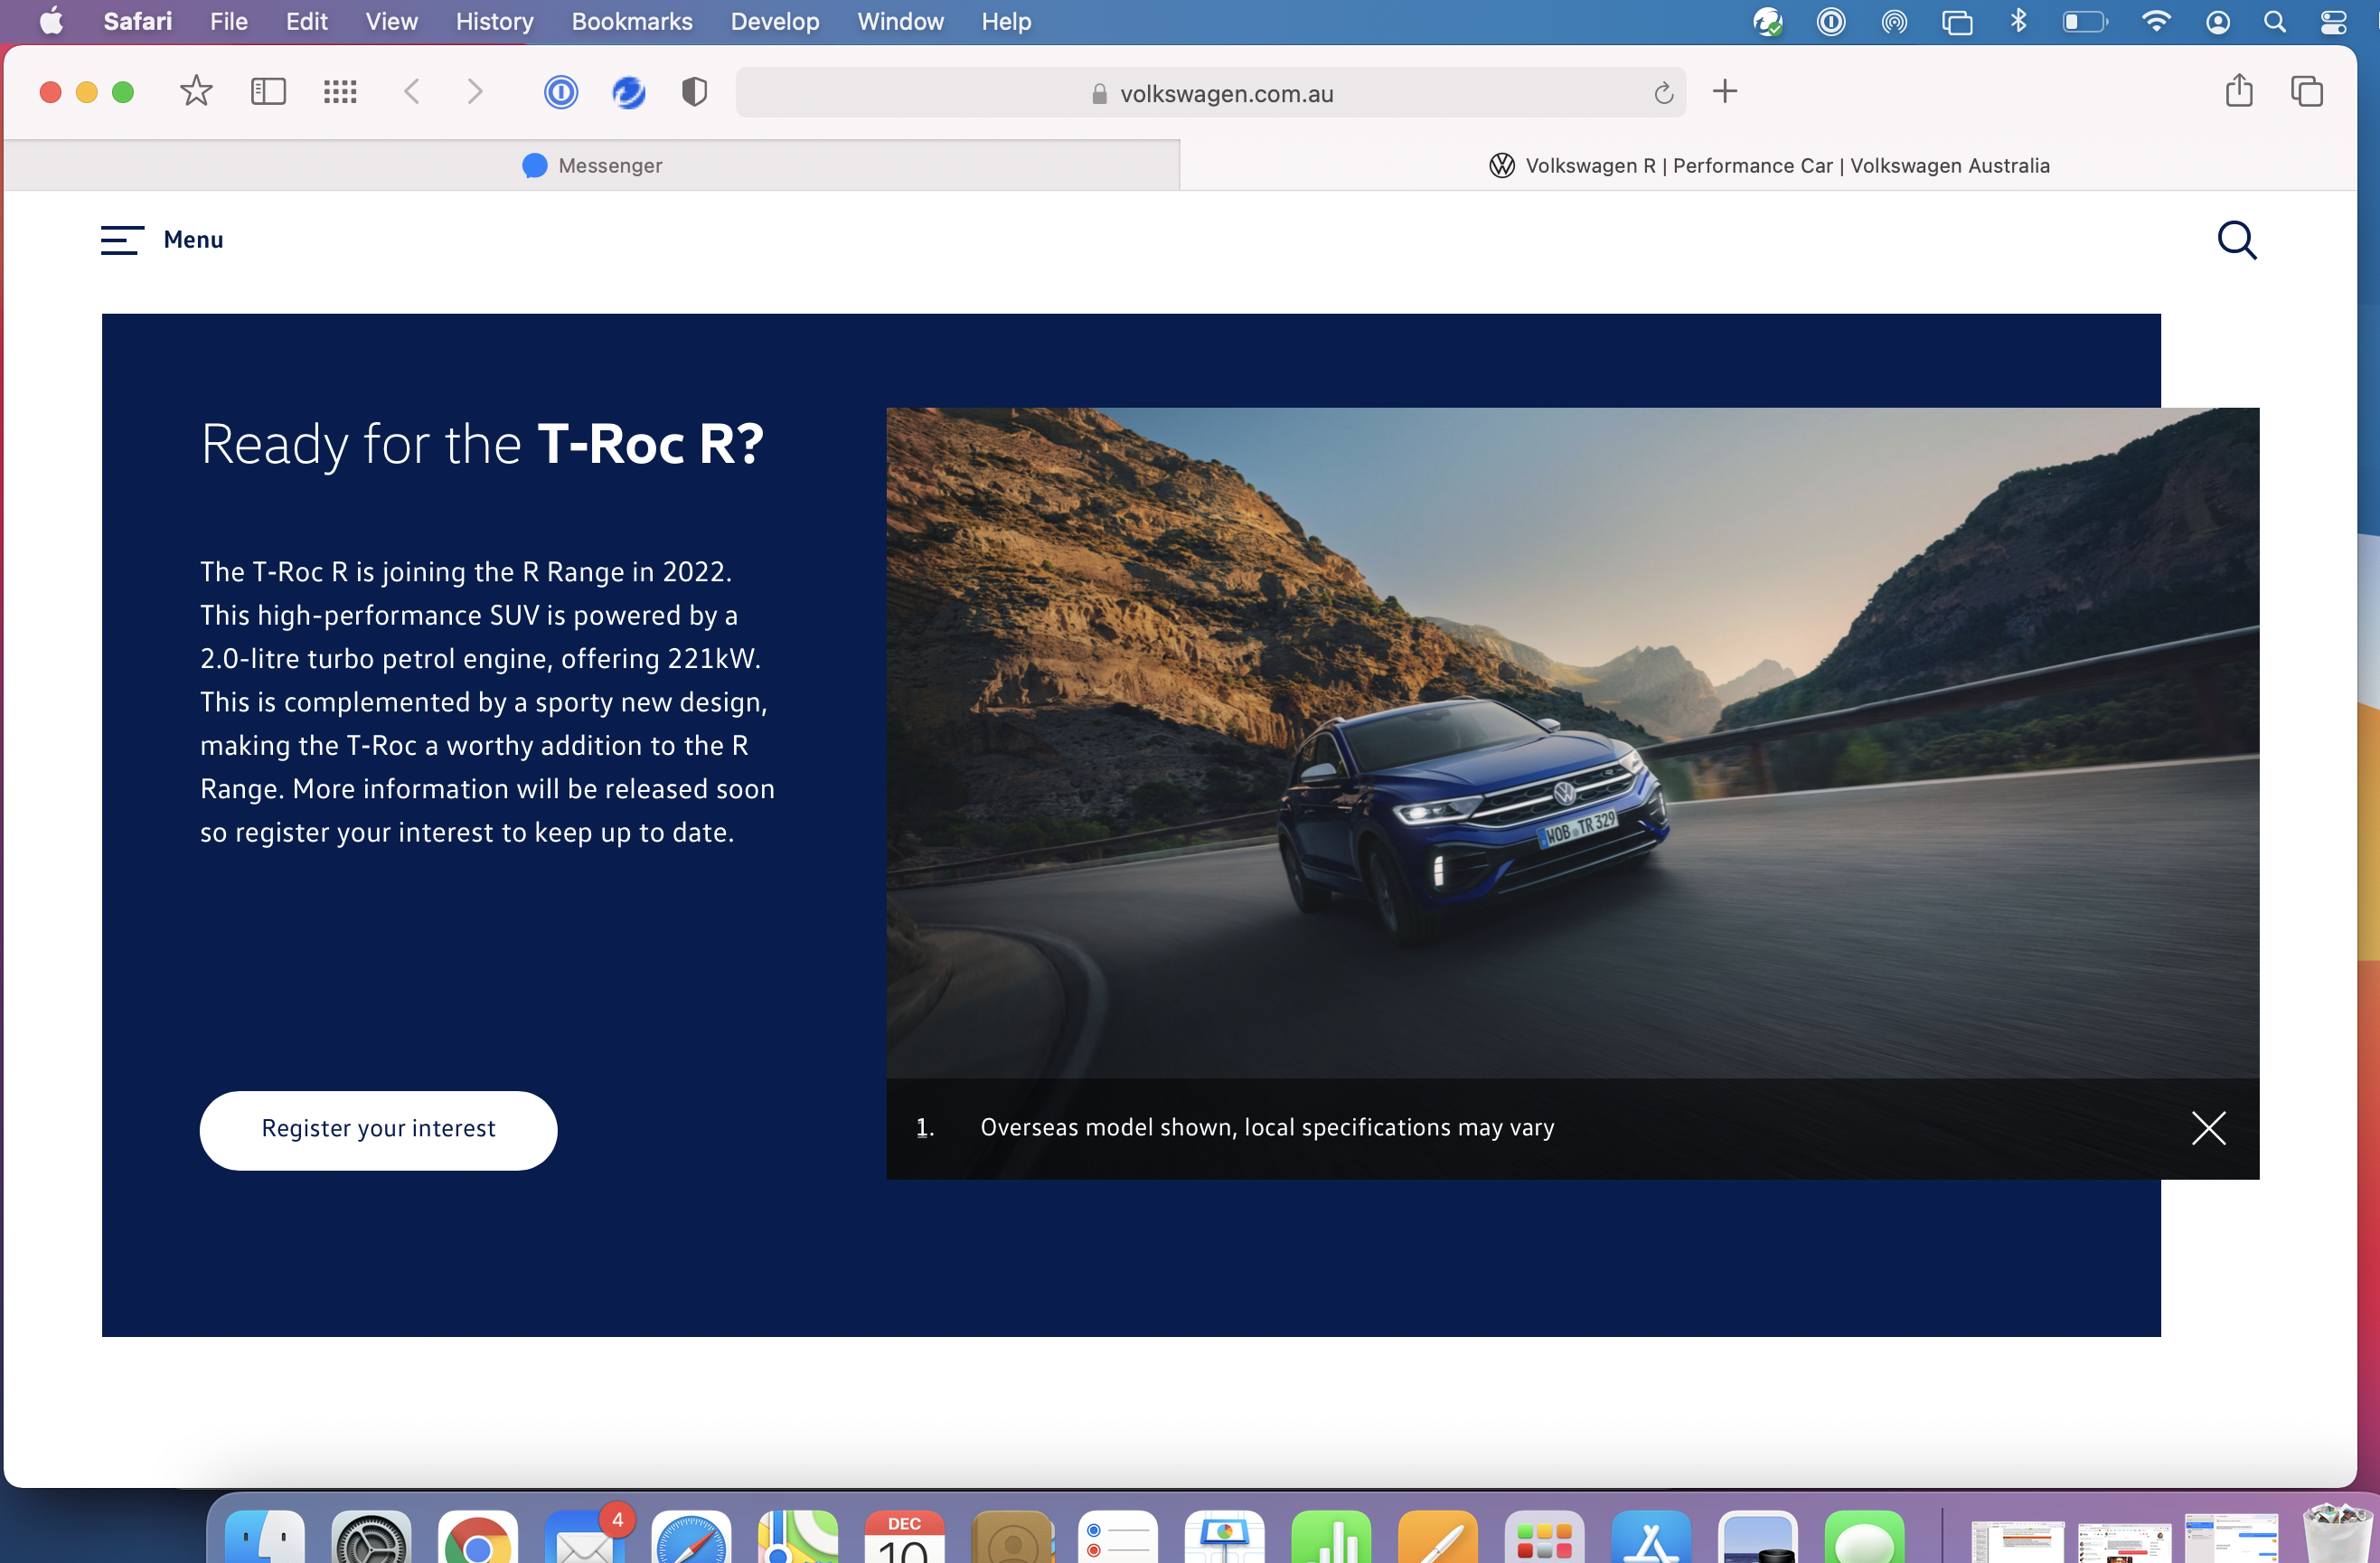Viewport: 2380px width, 1563px height.
Task: Open the History menu
Action: [x=495, y=21]
